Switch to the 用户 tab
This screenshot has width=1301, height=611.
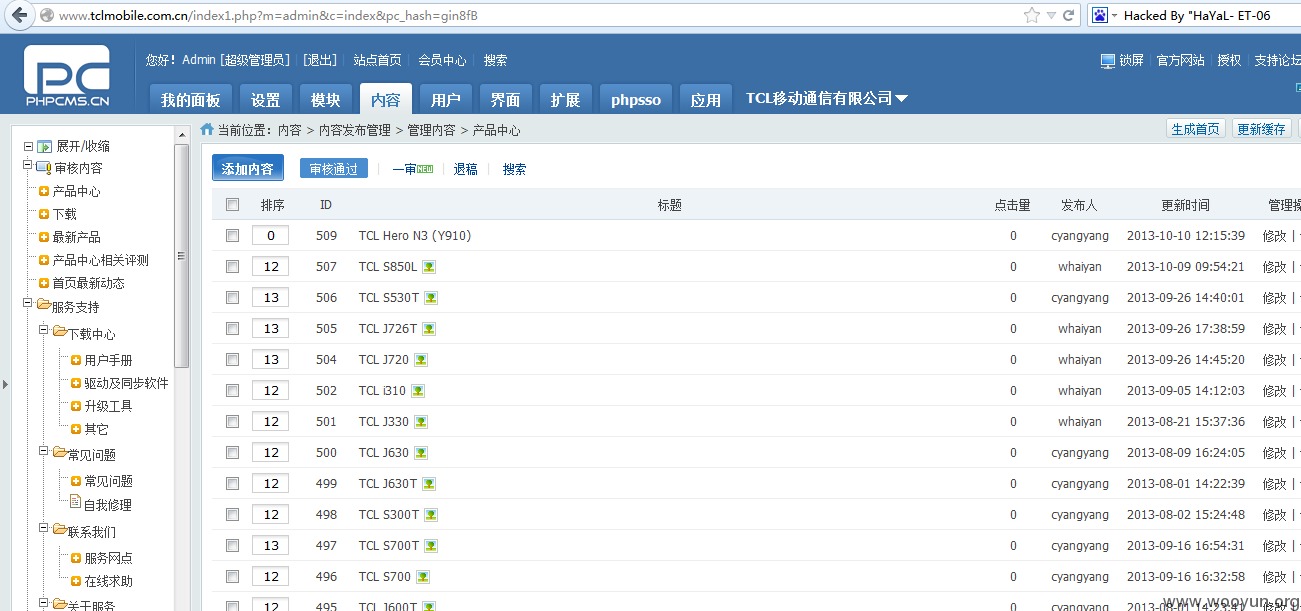[446, 99]
